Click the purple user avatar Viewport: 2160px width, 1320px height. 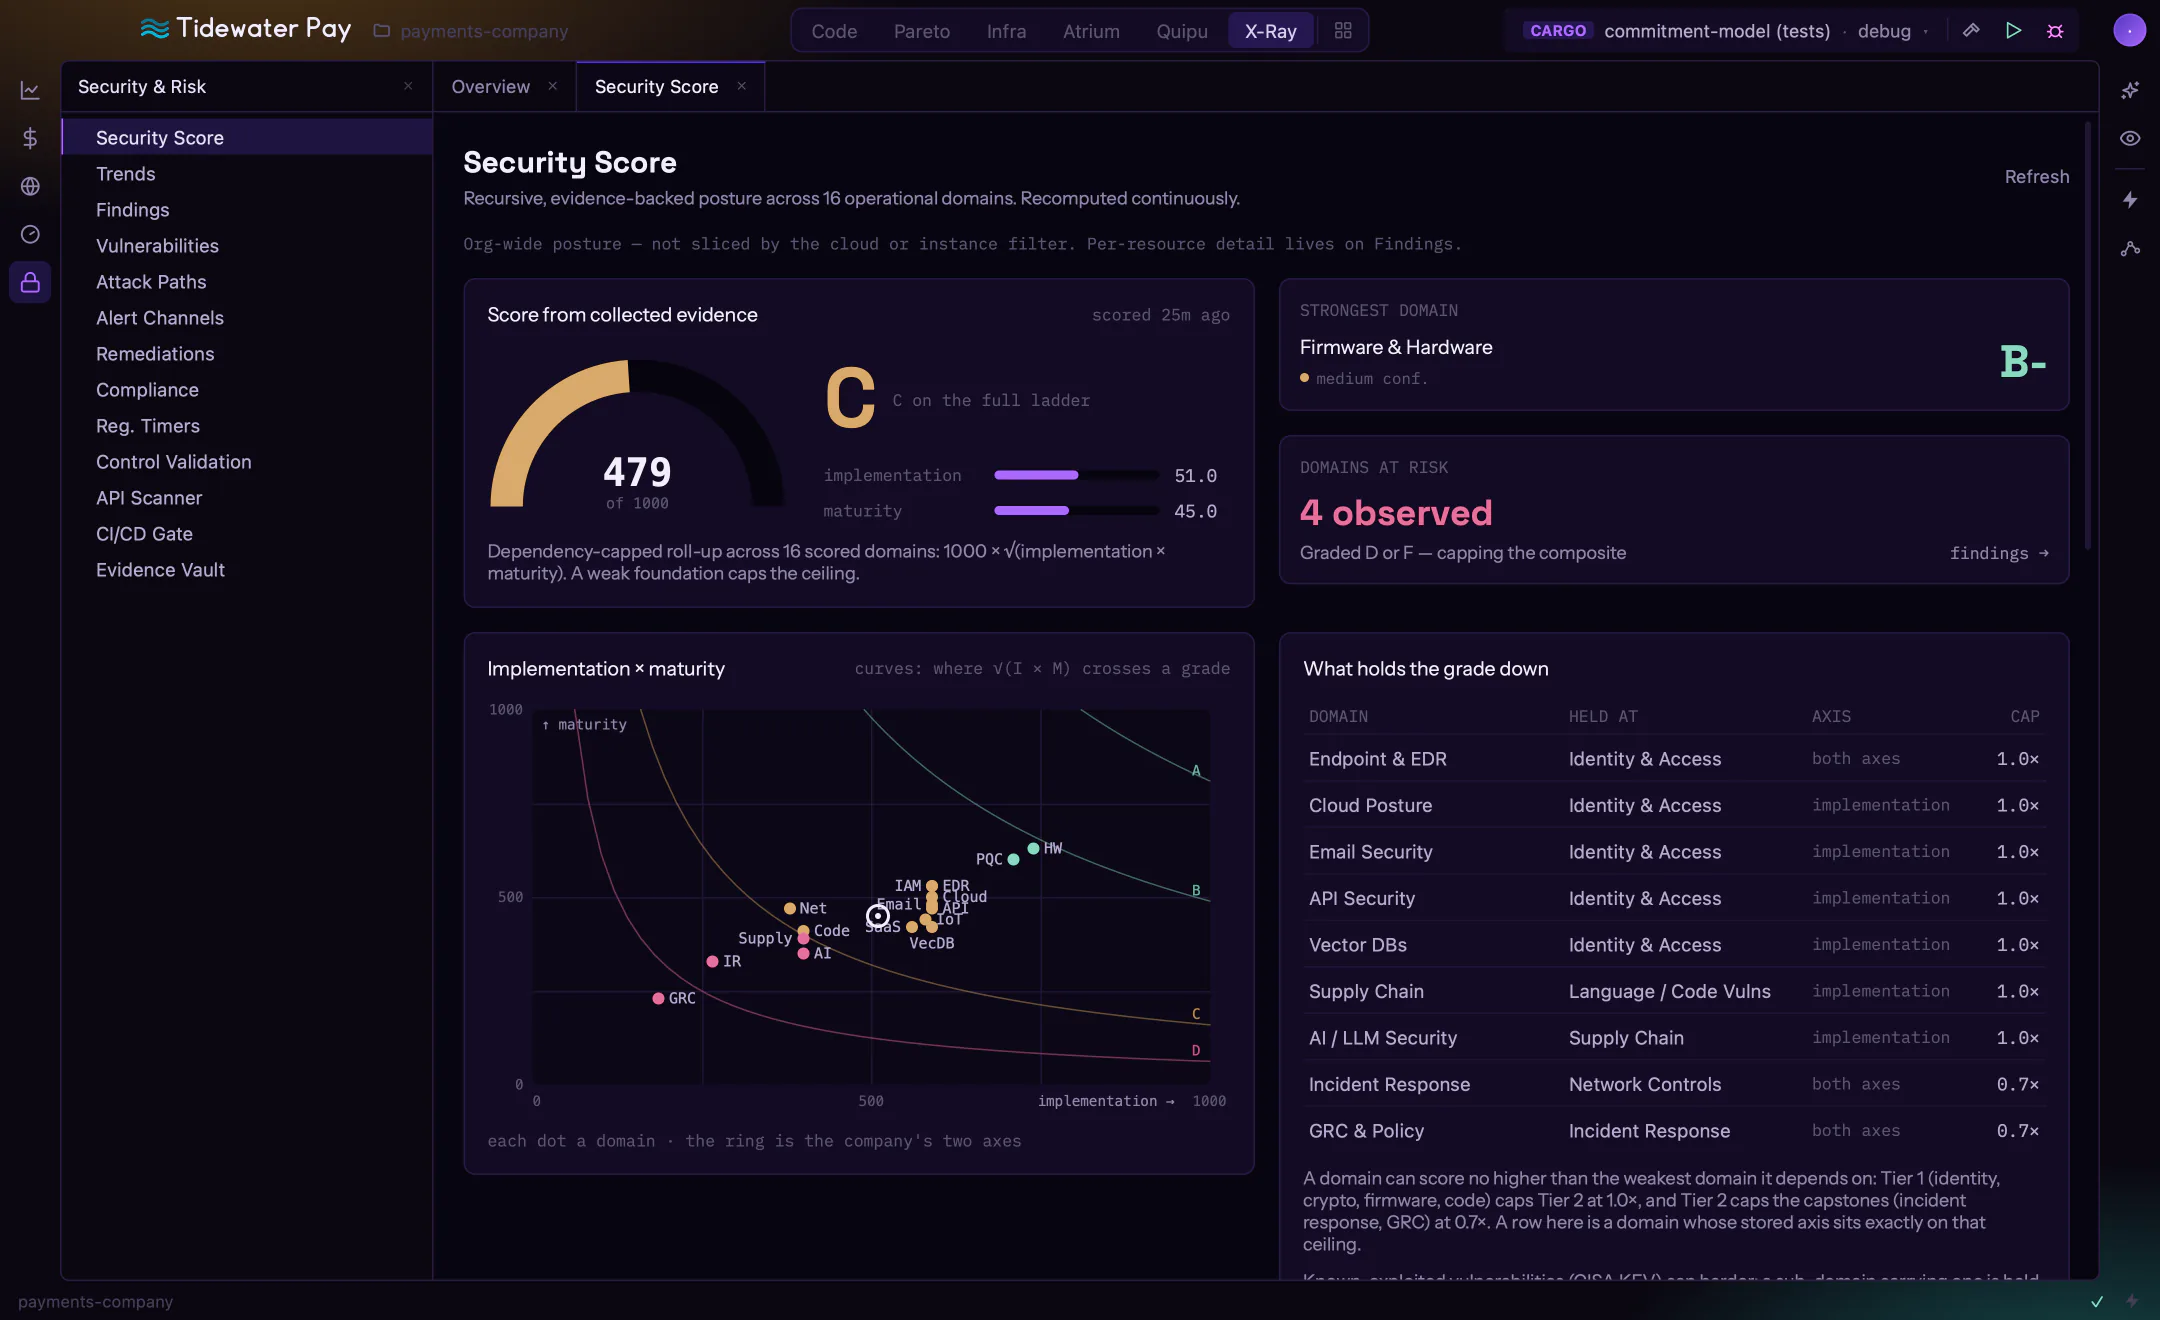click(x=2129, y=30)
